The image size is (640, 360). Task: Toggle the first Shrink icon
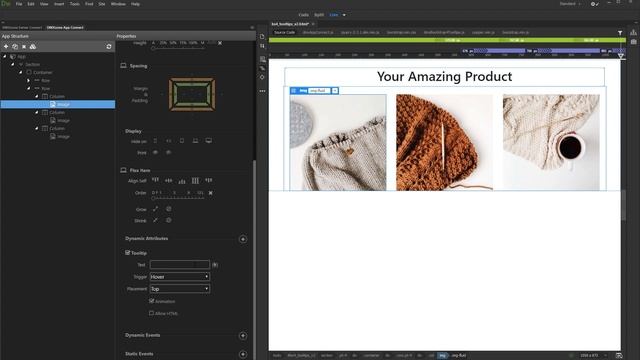[155, 220]
